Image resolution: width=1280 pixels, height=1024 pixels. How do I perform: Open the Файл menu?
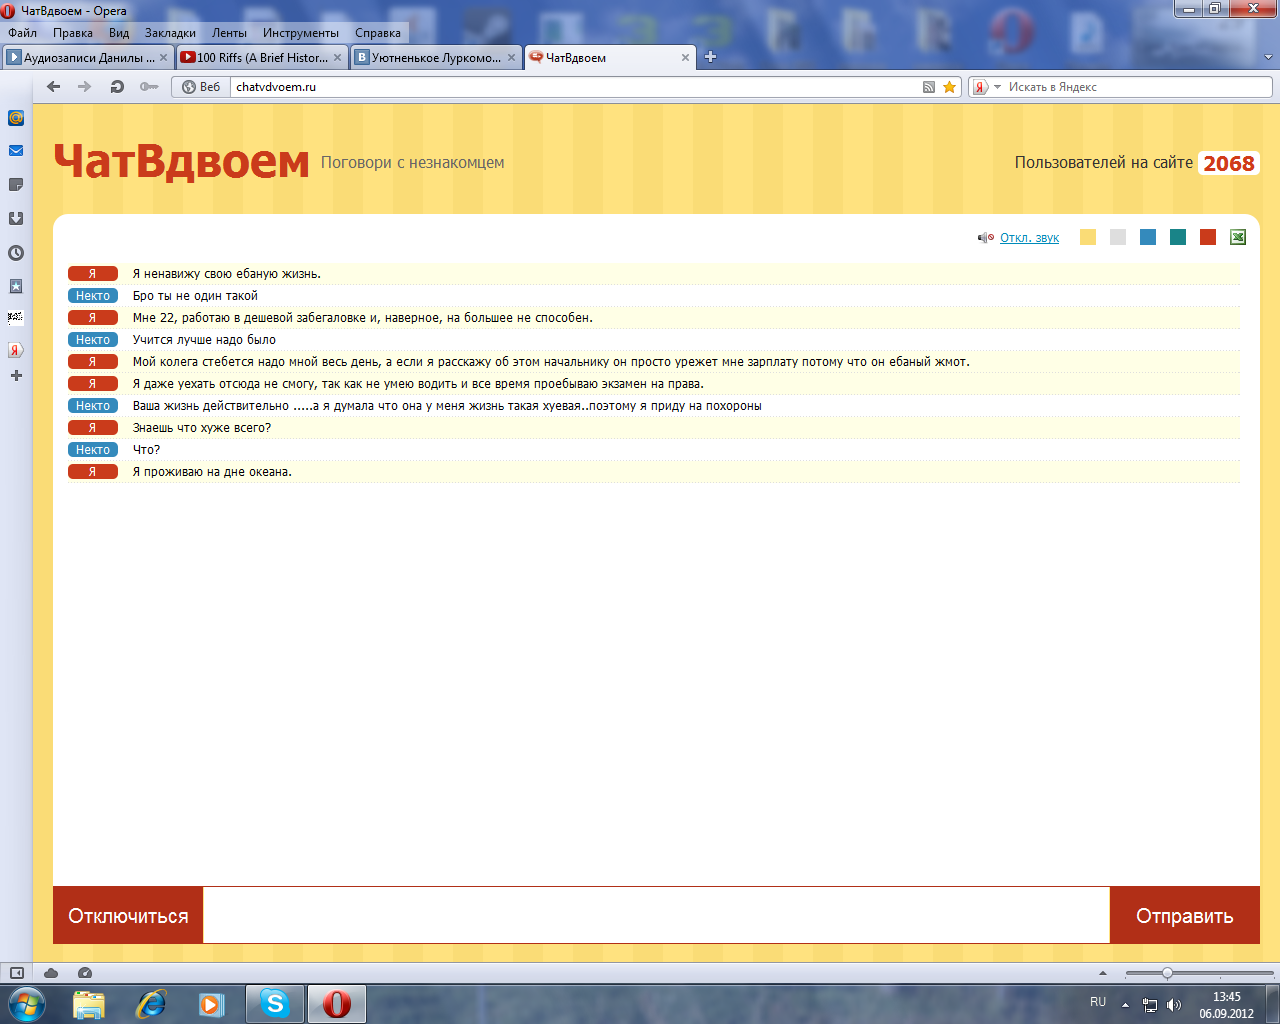click(22, 33)
